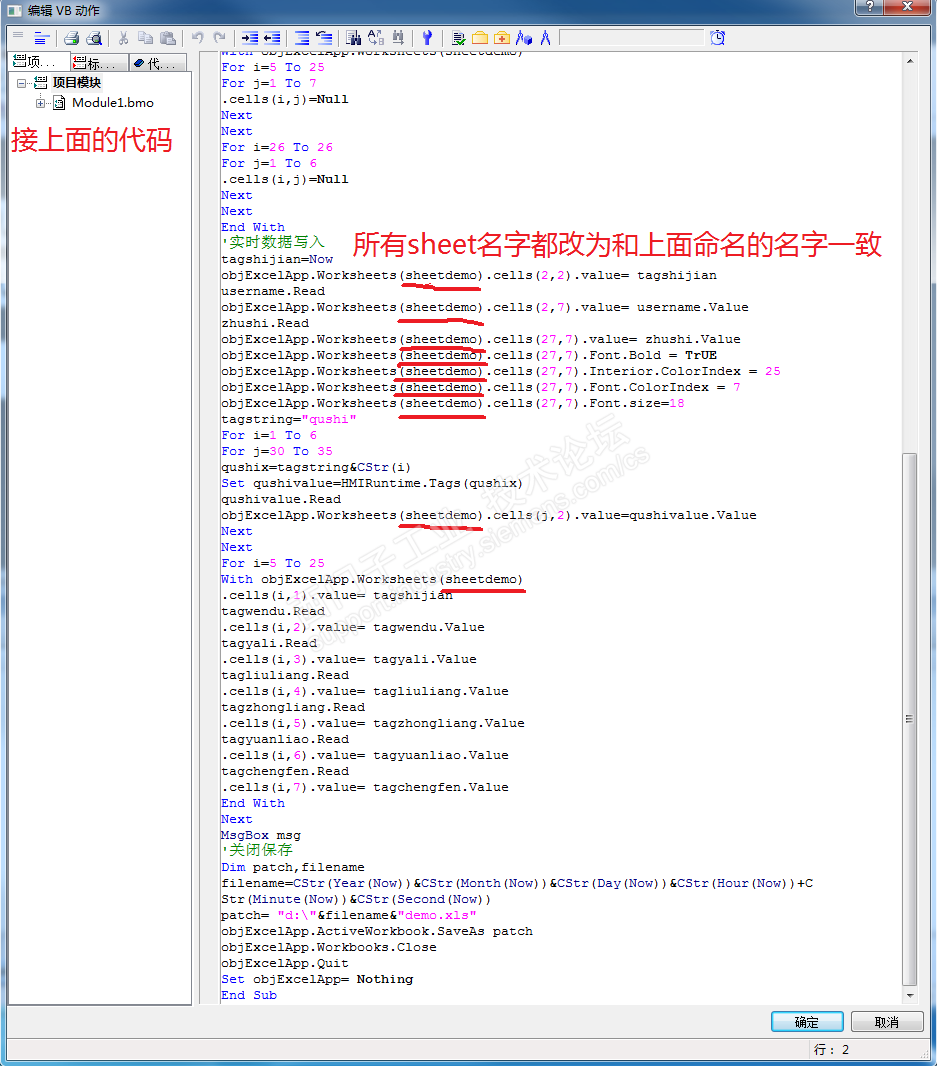Click the Decrease Indent icon

click(272, 38)
